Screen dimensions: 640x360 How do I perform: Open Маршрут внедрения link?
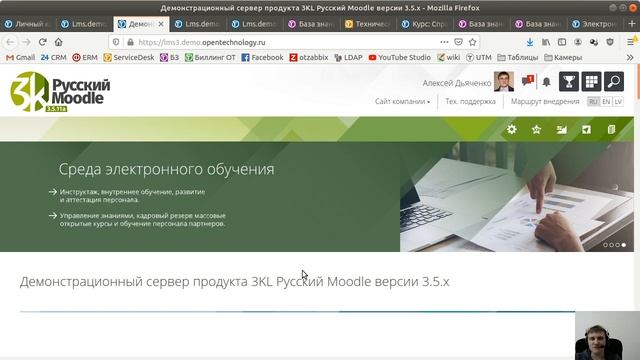point(545,102)
